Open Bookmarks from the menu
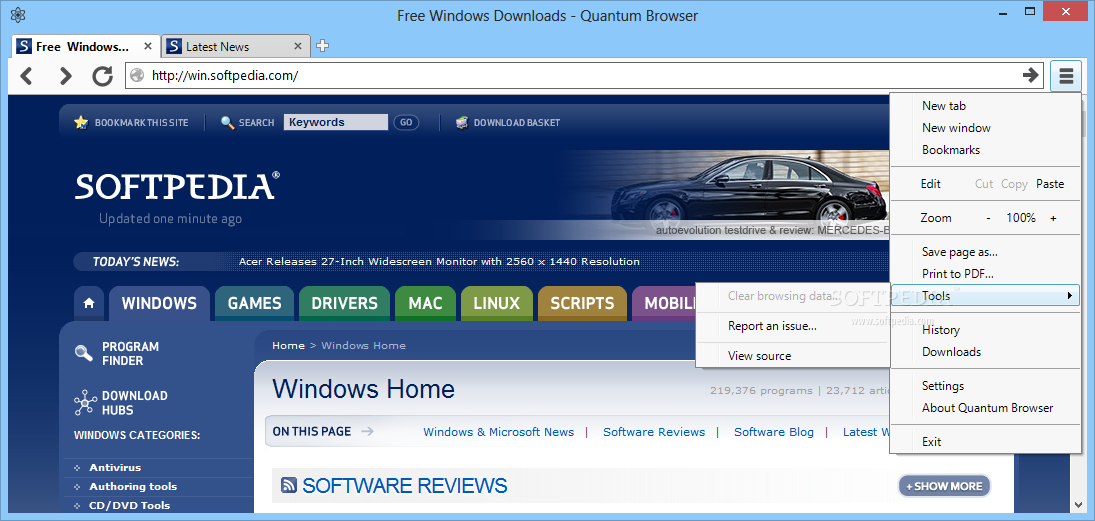This screenshot has width=1095, height=521. (x=950, y=149)
